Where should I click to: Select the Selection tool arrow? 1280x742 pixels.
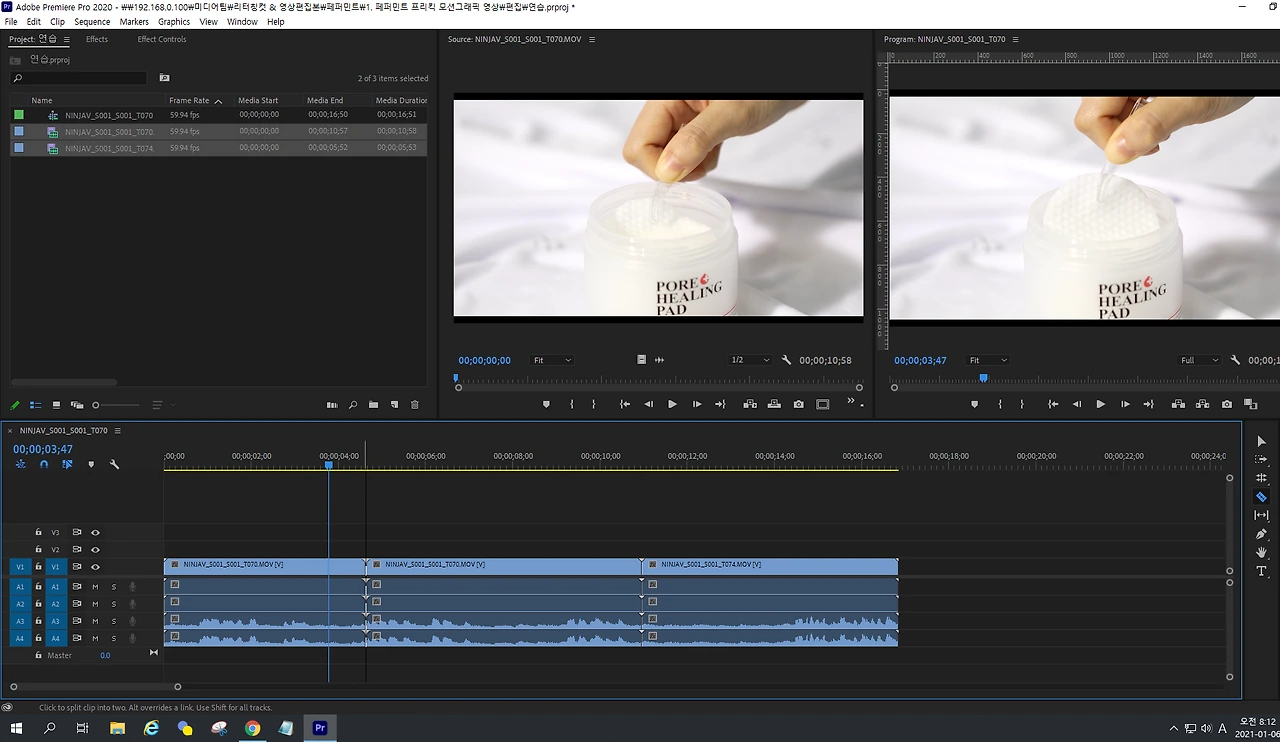point(1261,441)
